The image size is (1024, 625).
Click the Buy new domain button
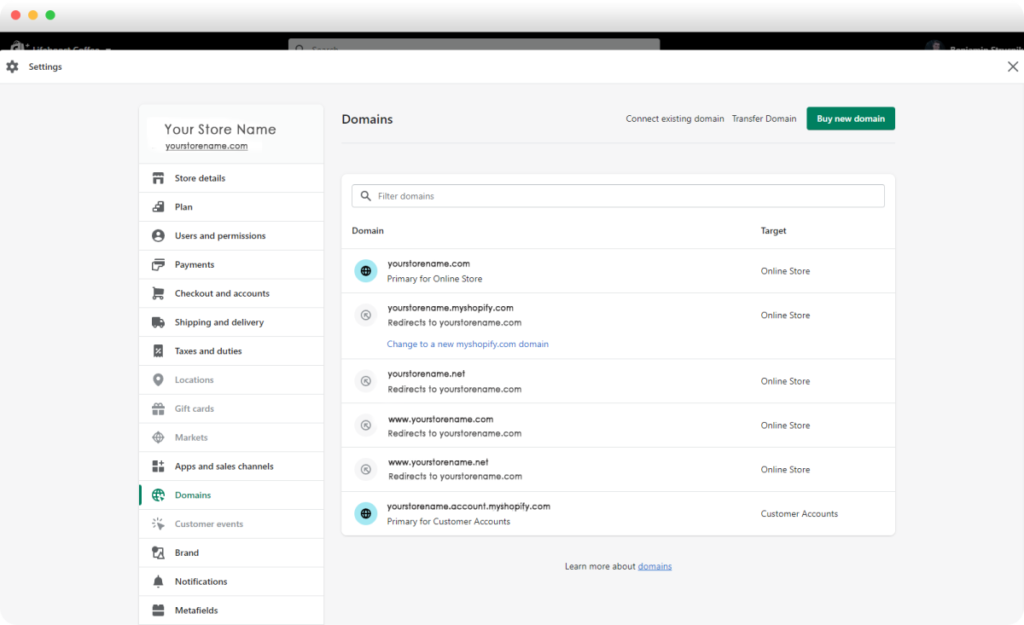pos(850,119)
